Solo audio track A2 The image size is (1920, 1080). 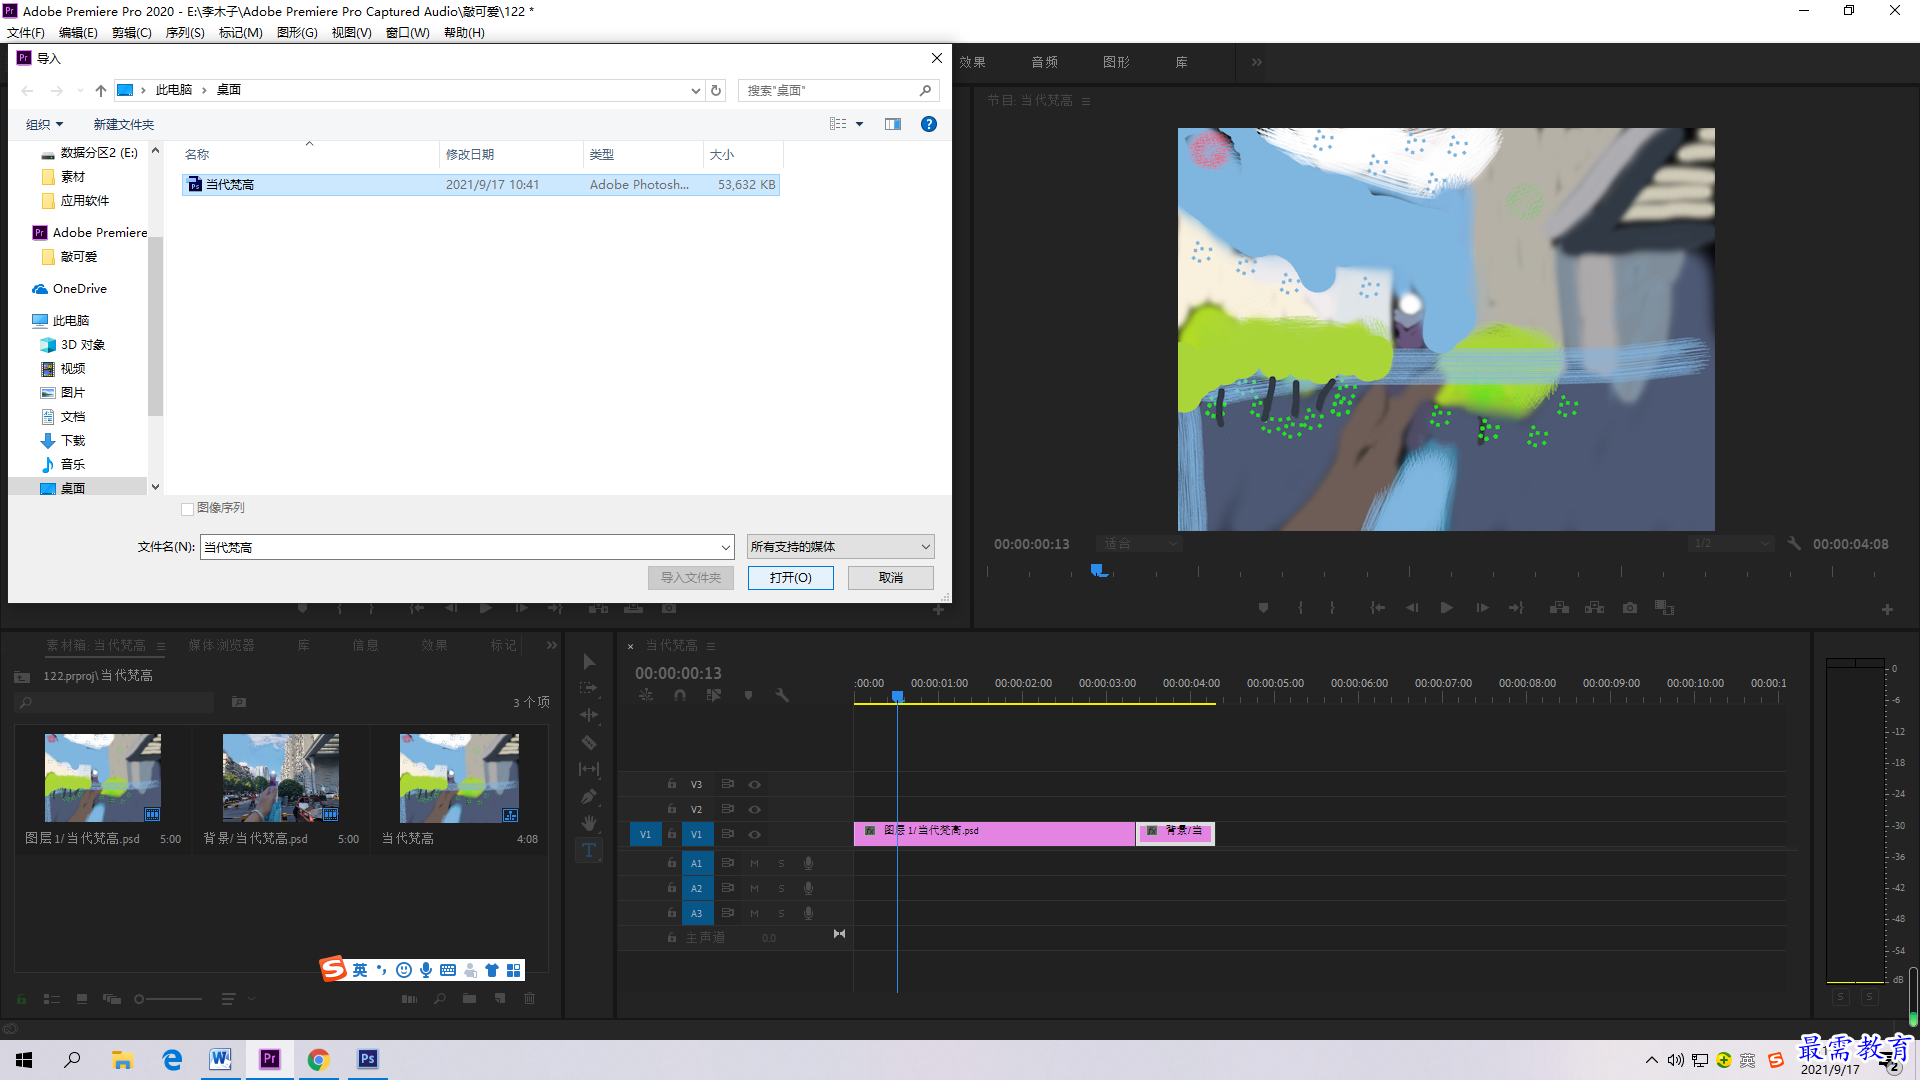pos(781,888)
